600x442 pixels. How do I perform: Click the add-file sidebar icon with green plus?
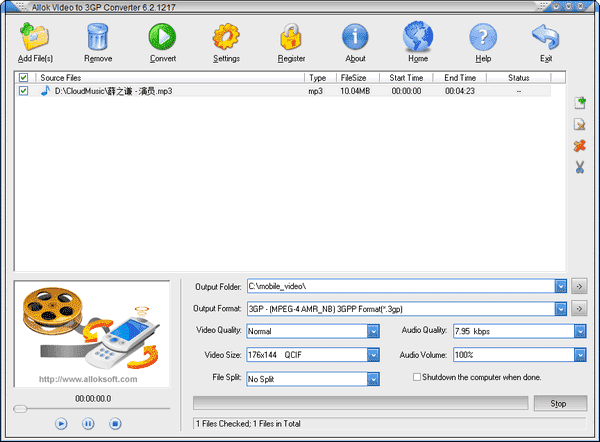(580, 103)
